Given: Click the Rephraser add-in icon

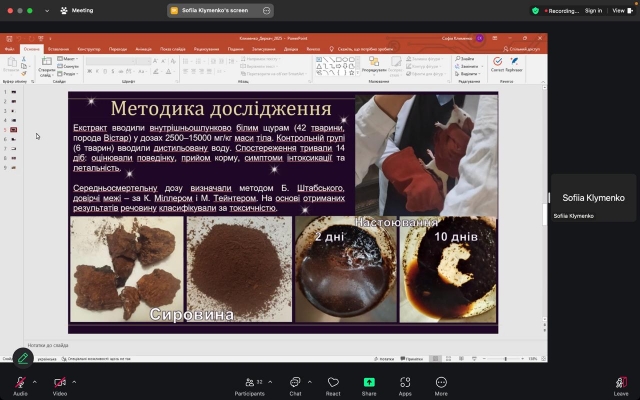Looking at the screenshot, I should tap(514, 64).
